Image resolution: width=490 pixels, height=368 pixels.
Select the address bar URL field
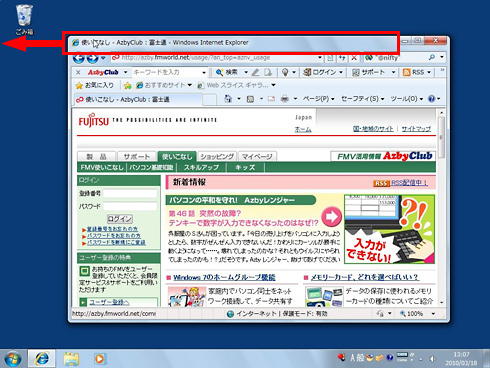(x=213, y=58)
